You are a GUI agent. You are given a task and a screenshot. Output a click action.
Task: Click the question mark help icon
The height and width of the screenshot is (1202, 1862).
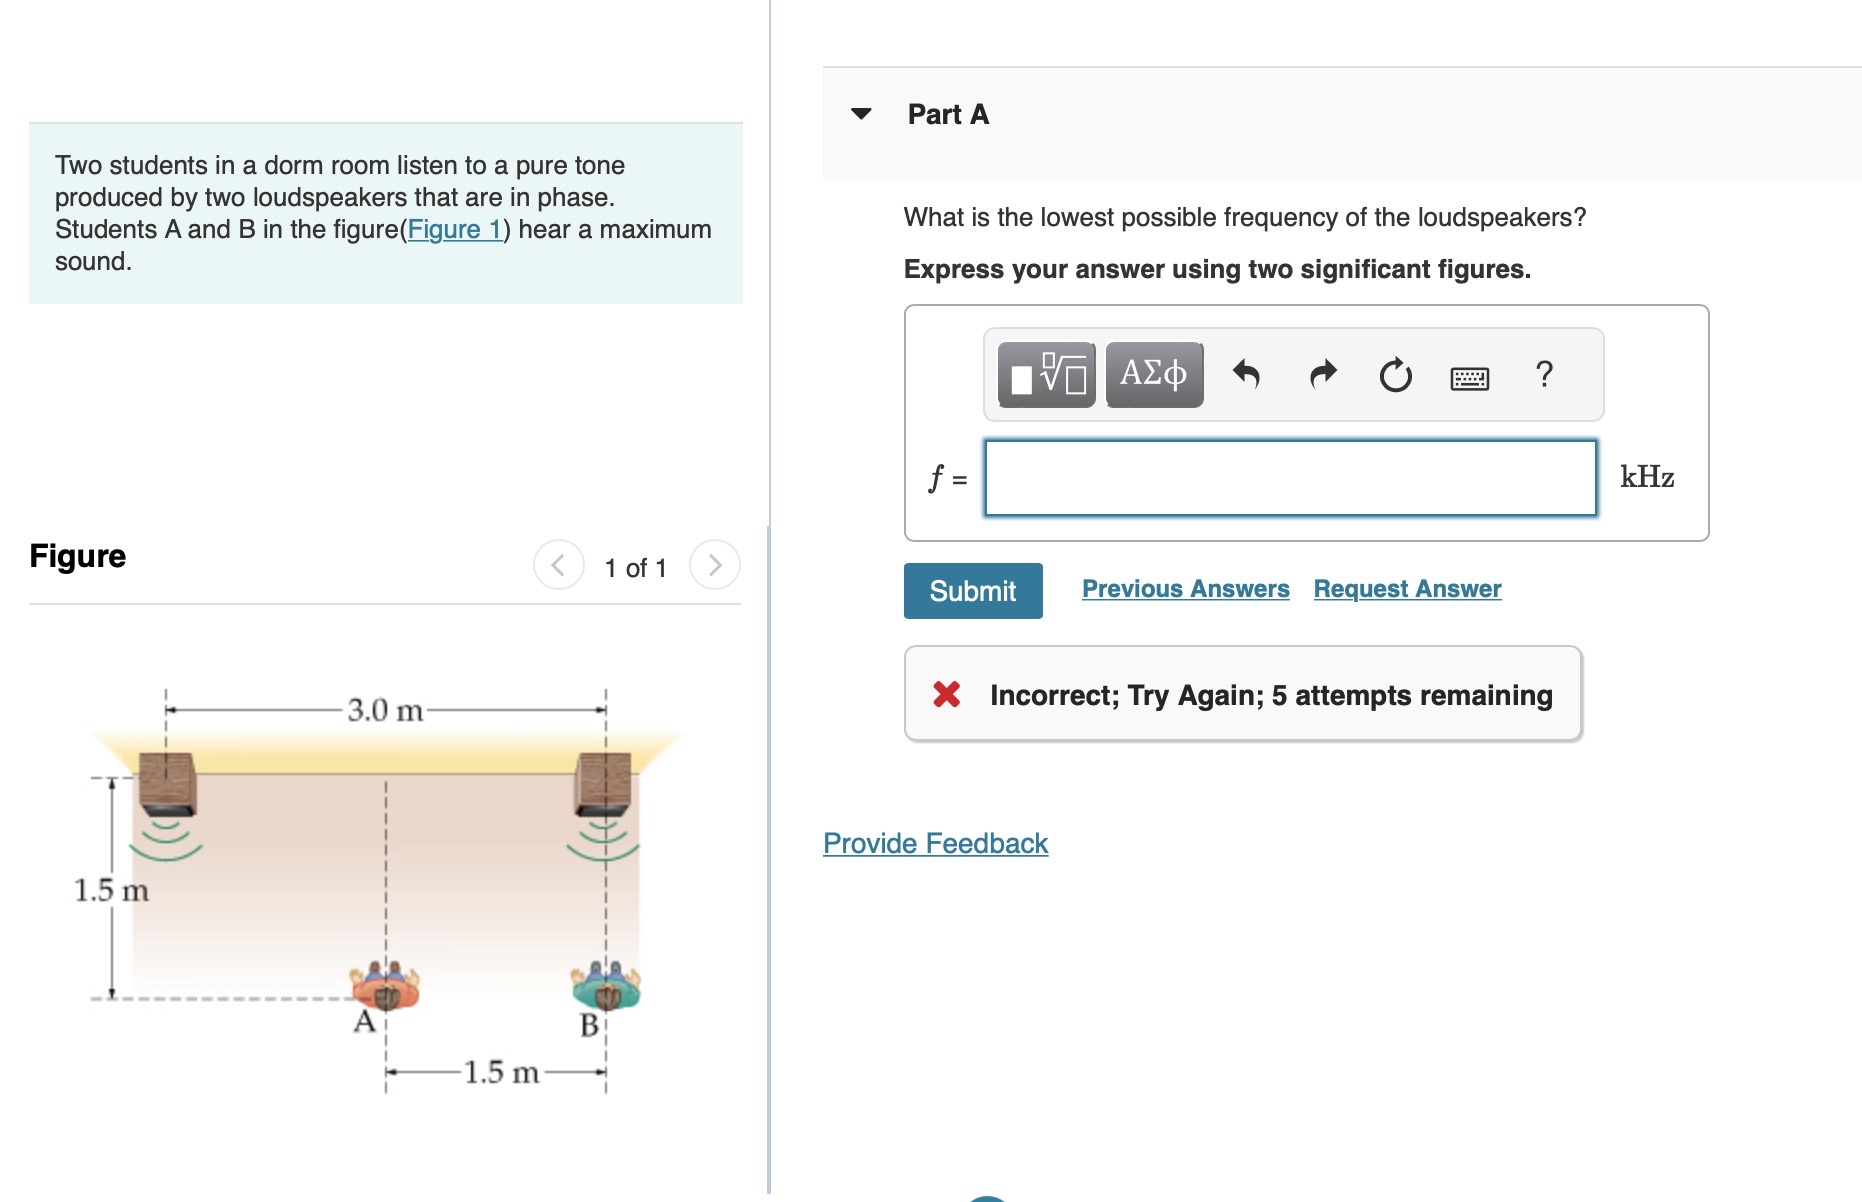1543,374
